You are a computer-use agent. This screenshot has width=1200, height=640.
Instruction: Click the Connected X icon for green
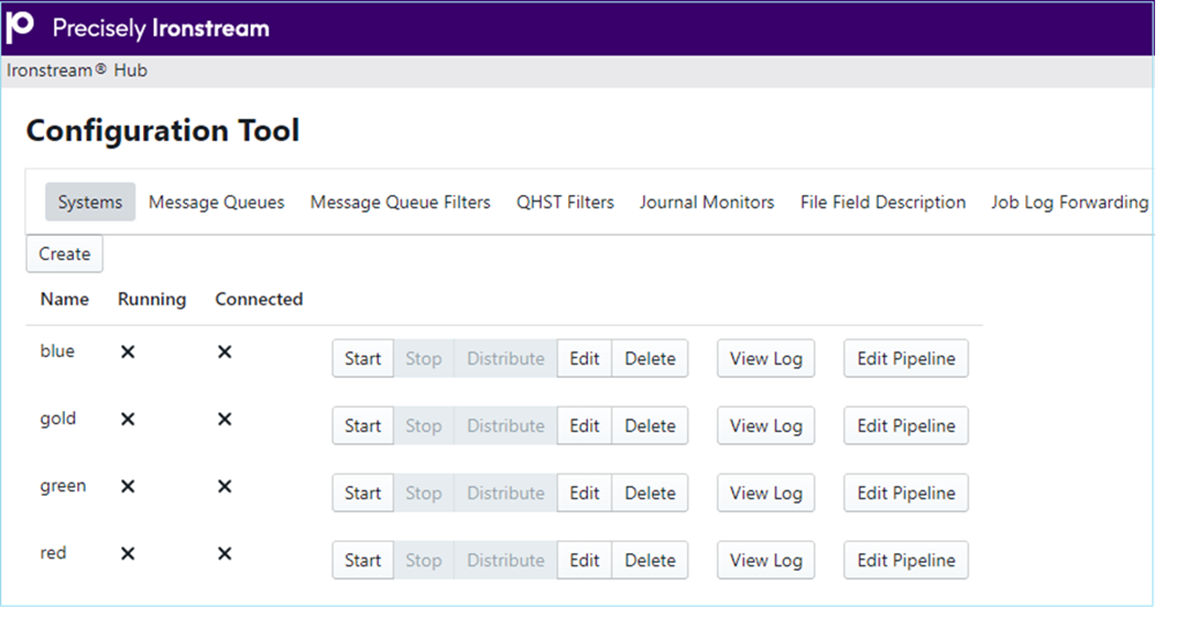pyautogui.click(x=225, y=486)
